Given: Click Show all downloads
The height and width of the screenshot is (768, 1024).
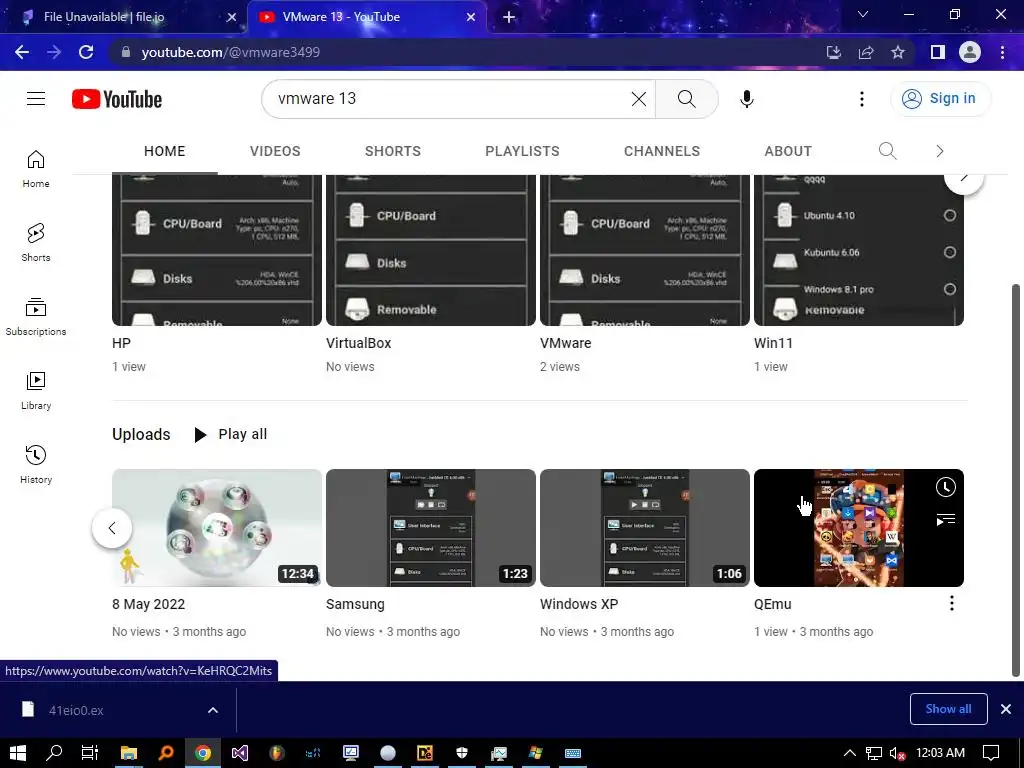Looking at the screenshot, I should coord(948,709).
